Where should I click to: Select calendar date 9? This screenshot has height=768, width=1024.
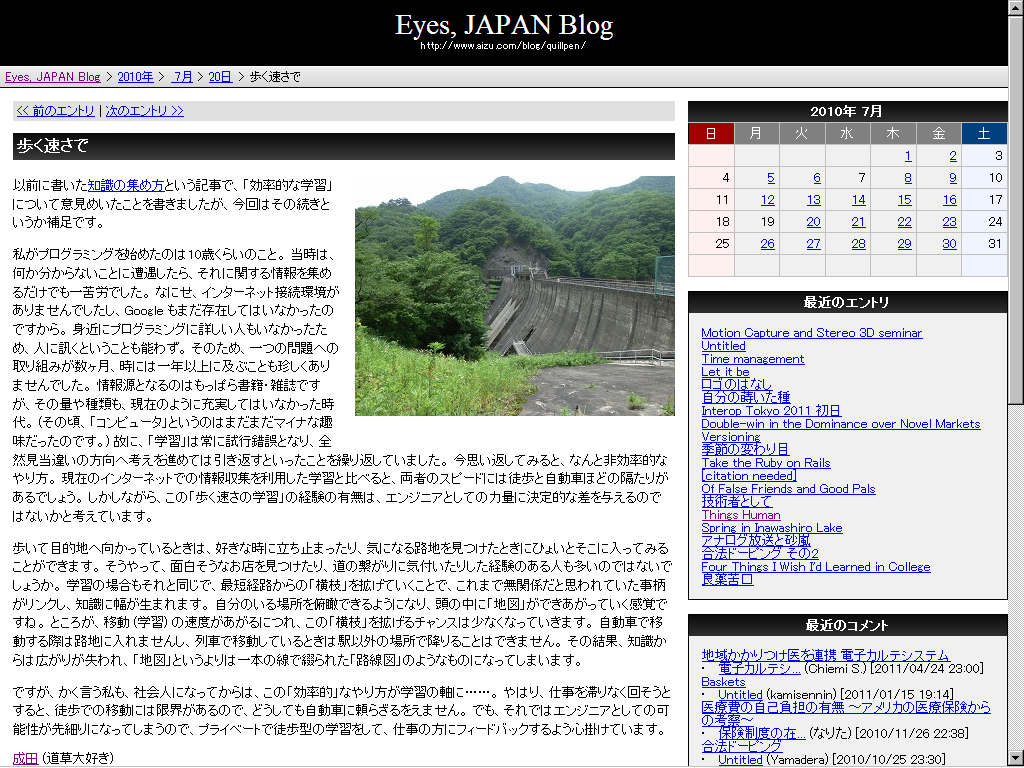[953, 178]
